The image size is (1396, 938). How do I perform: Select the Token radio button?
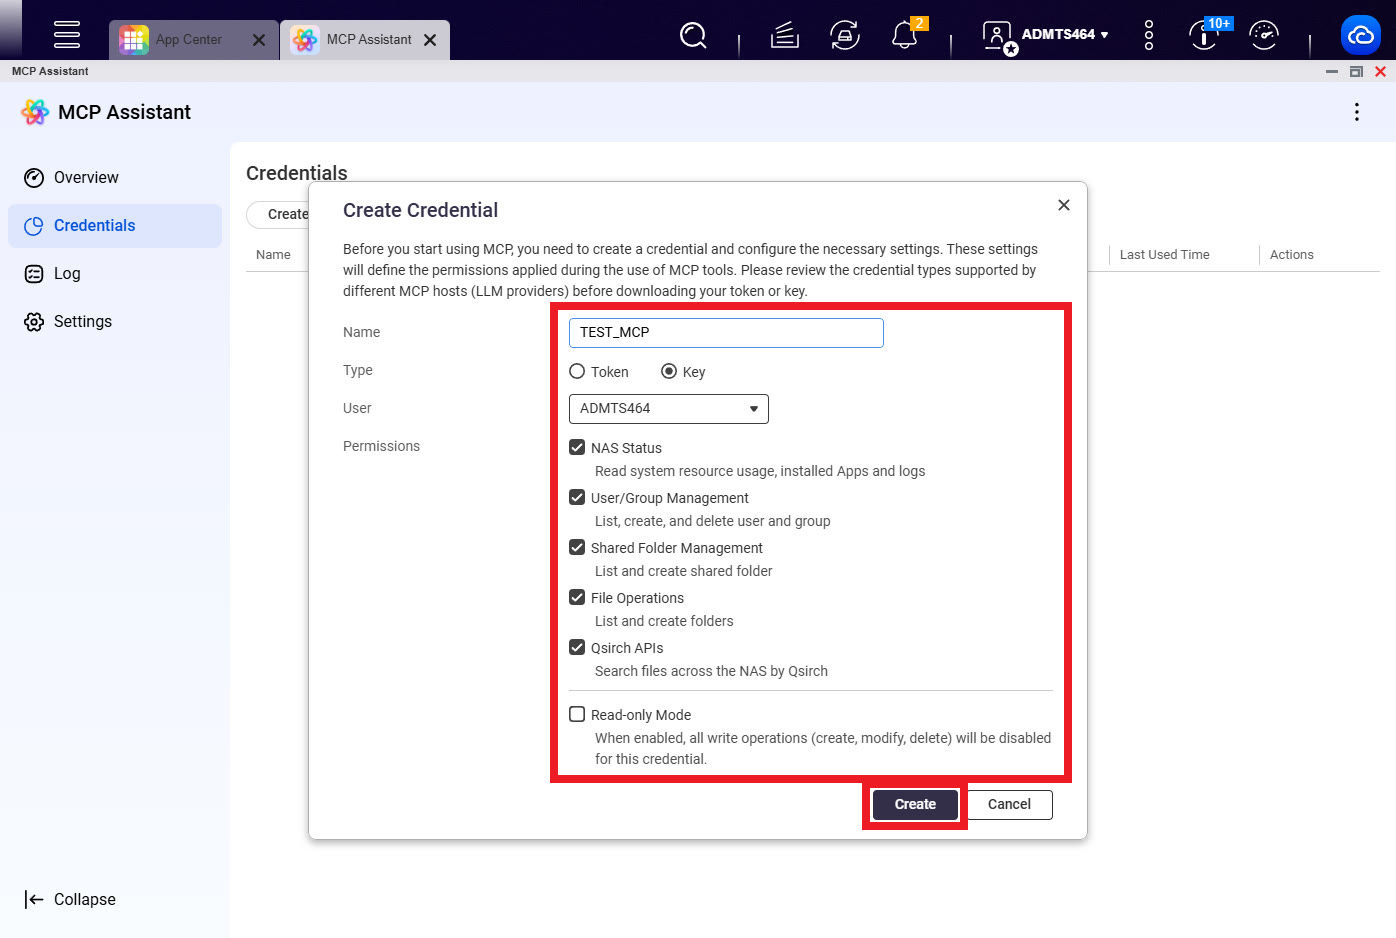tap(577, 372)
